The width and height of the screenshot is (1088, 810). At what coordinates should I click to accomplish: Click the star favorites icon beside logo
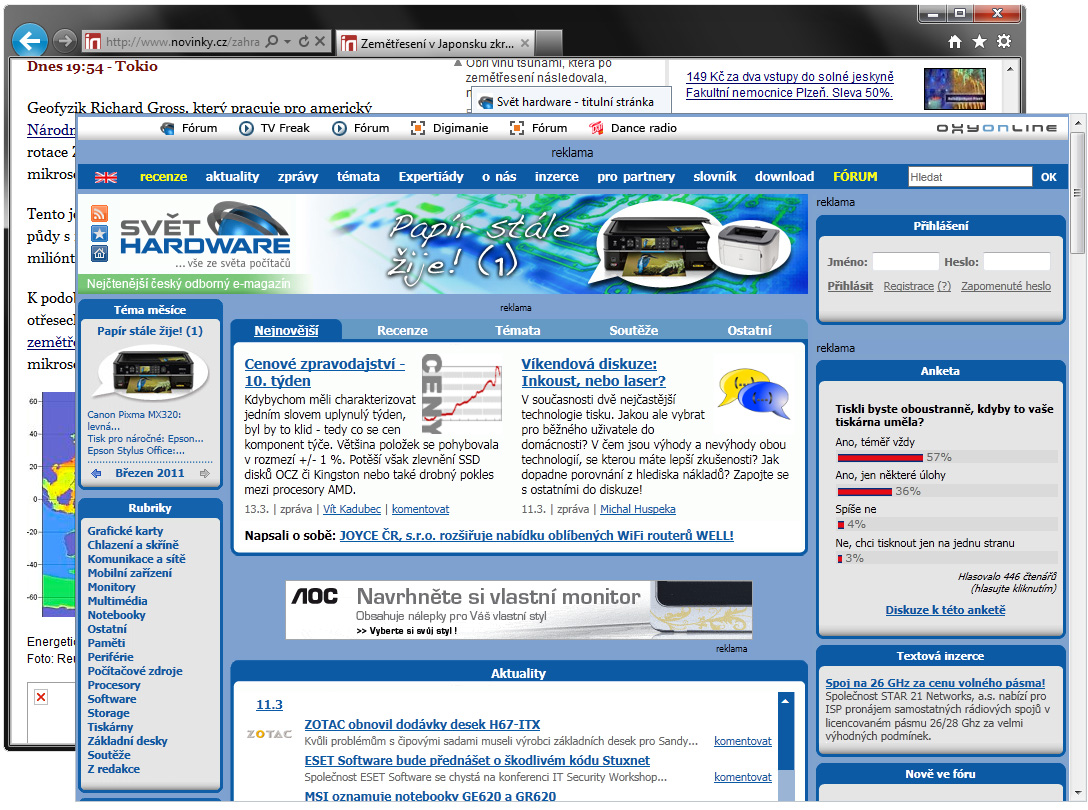[99, 233]
